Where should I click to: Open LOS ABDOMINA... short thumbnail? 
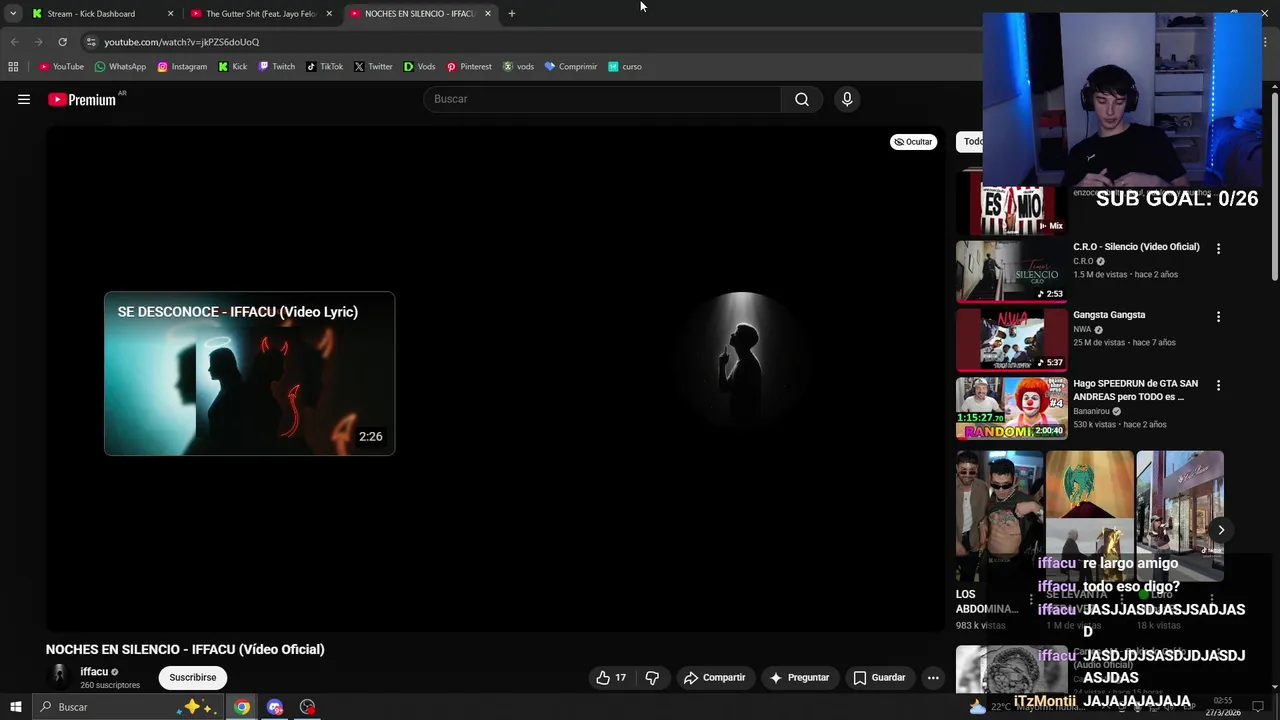coord(999,516)
